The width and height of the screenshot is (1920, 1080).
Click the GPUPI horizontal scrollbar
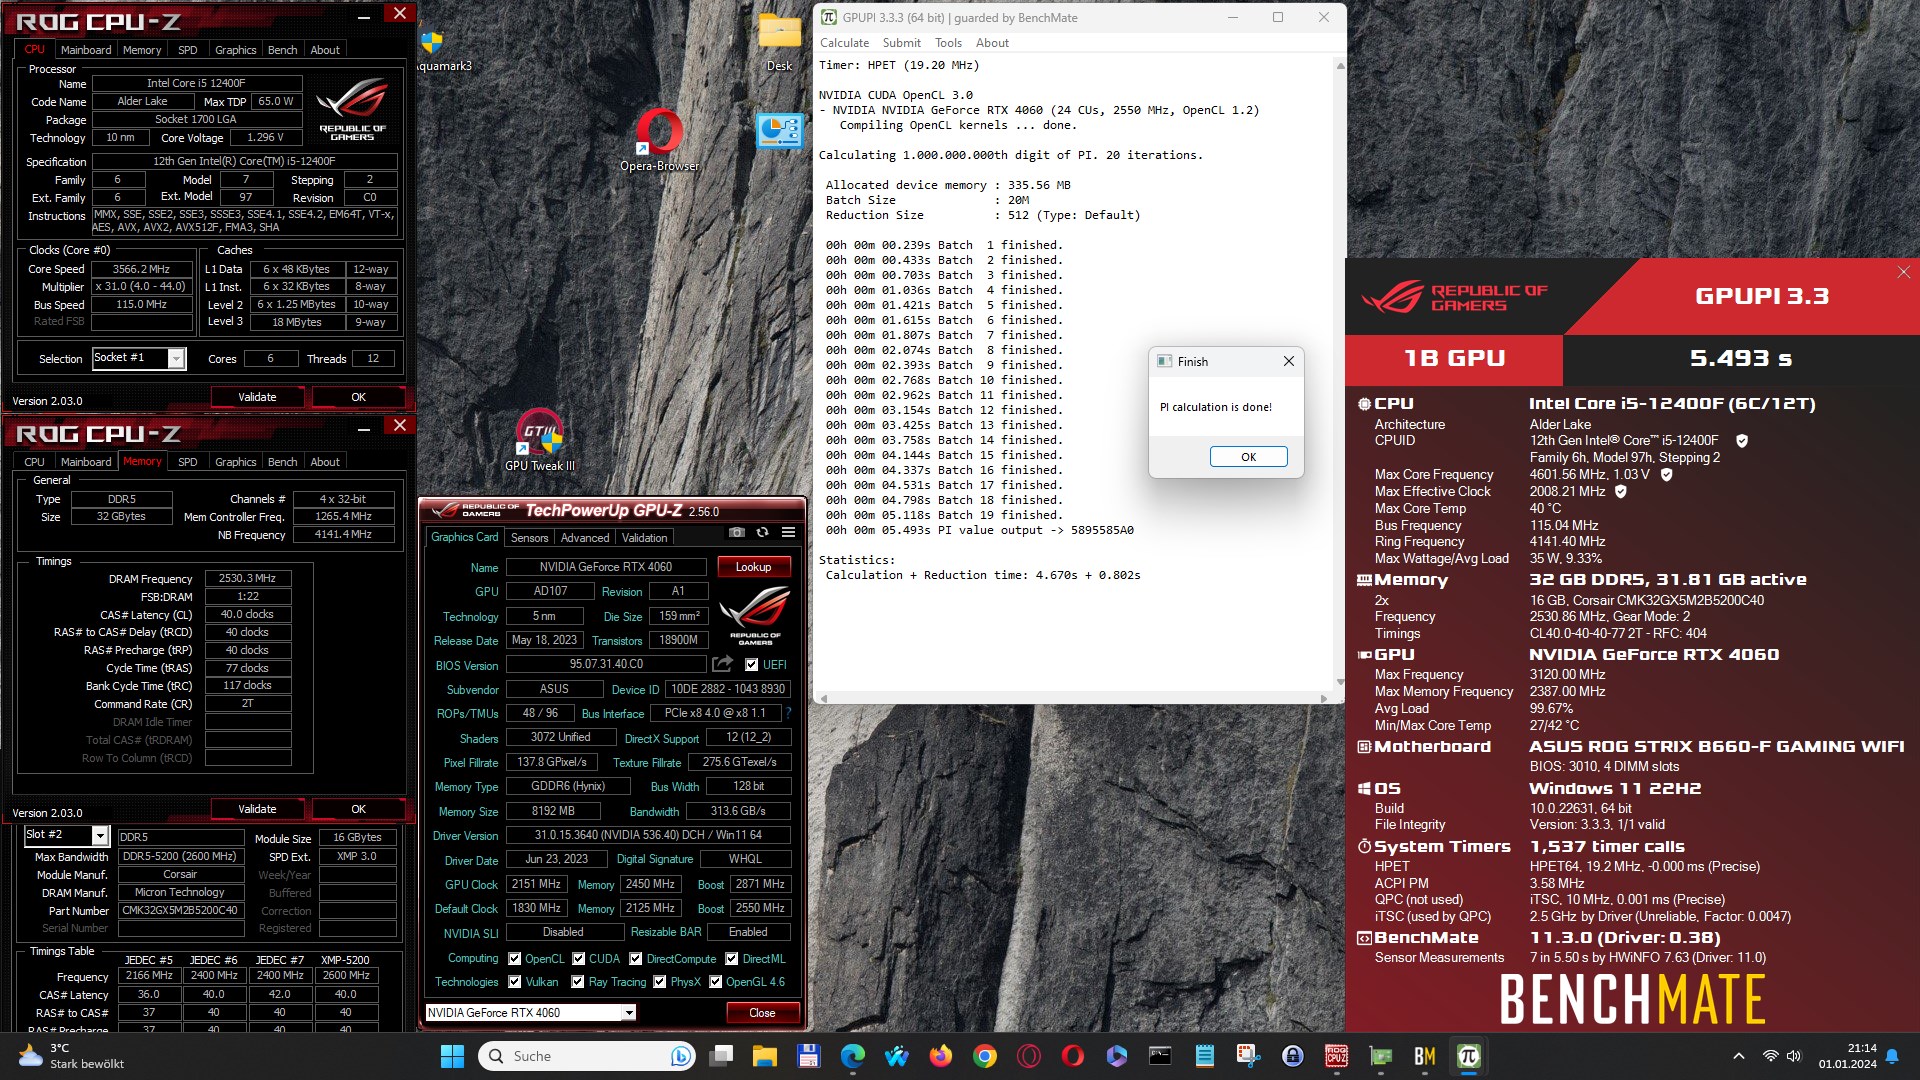1075,698
